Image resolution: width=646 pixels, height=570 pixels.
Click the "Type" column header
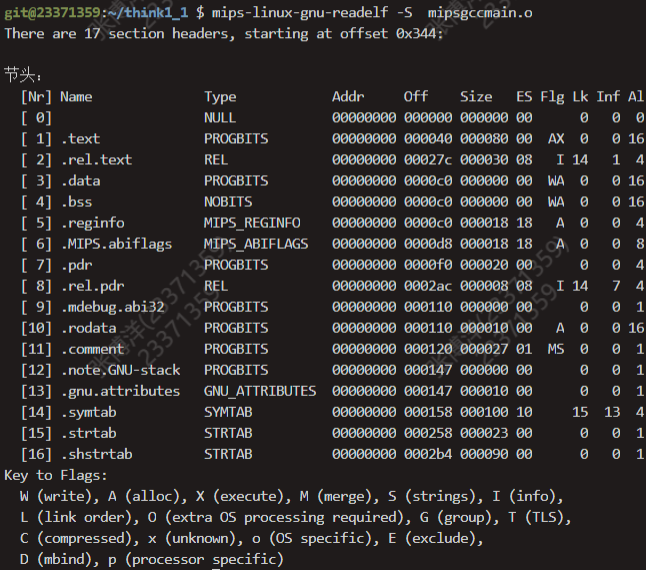pos(220,97)
